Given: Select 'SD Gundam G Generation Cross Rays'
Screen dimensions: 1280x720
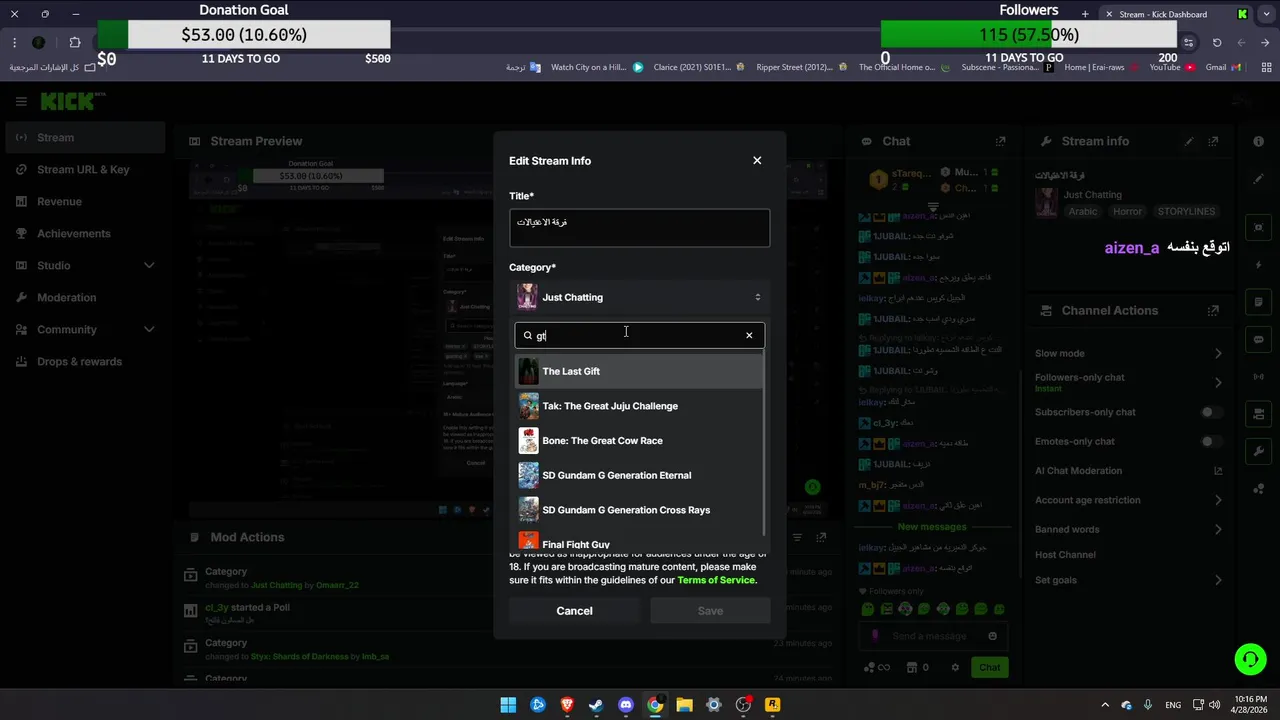Looking at the screenshot, I should [x=639, y=510].
